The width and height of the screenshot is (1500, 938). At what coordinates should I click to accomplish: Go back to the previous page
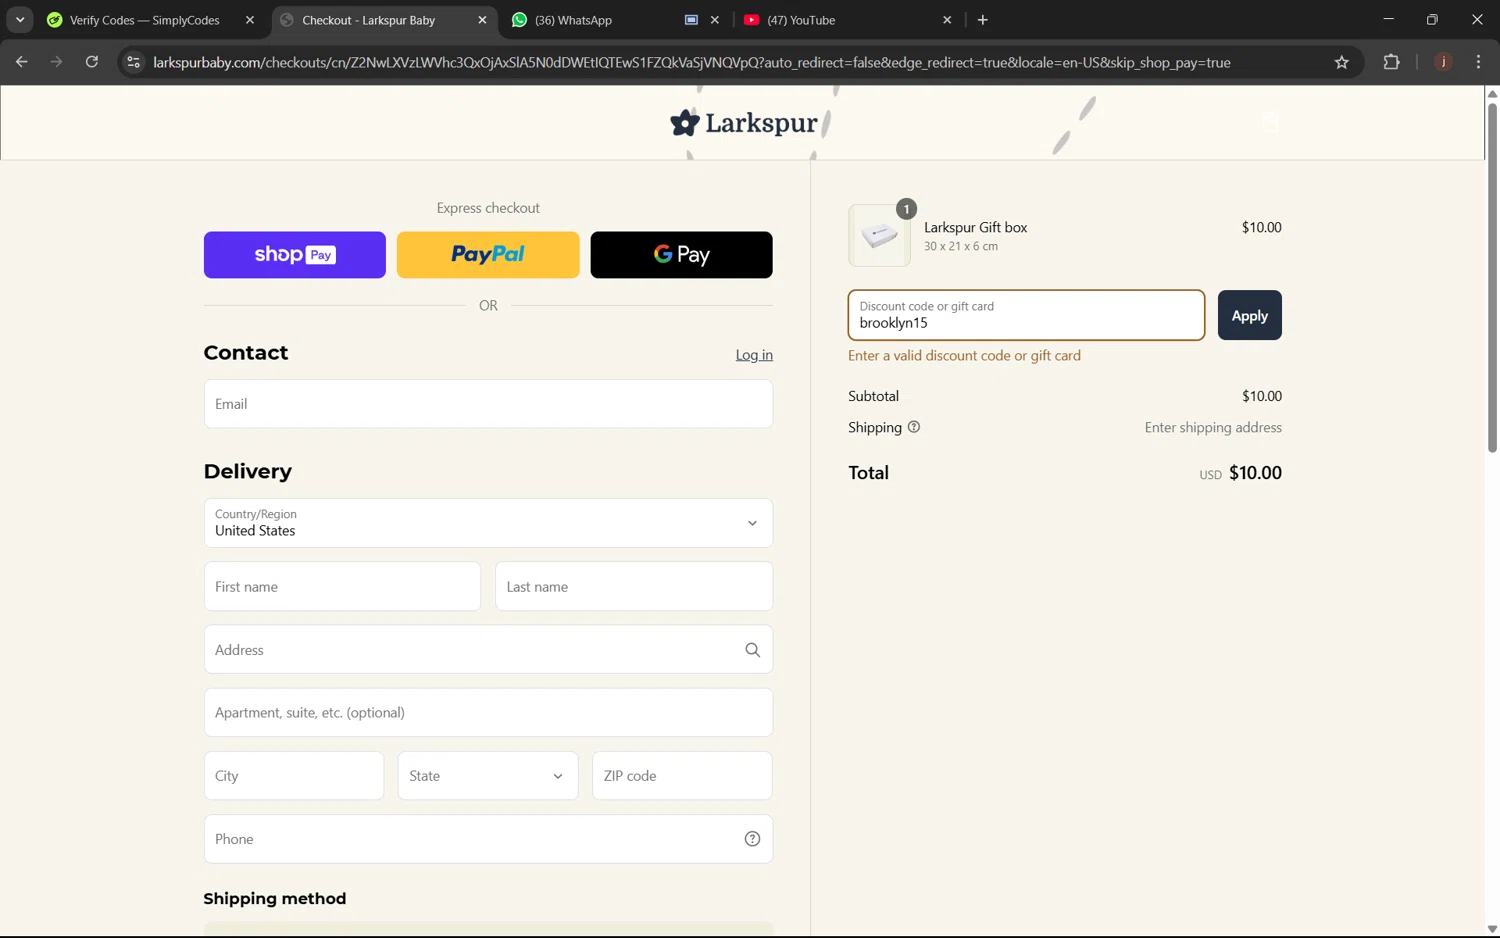coord(21,62)
